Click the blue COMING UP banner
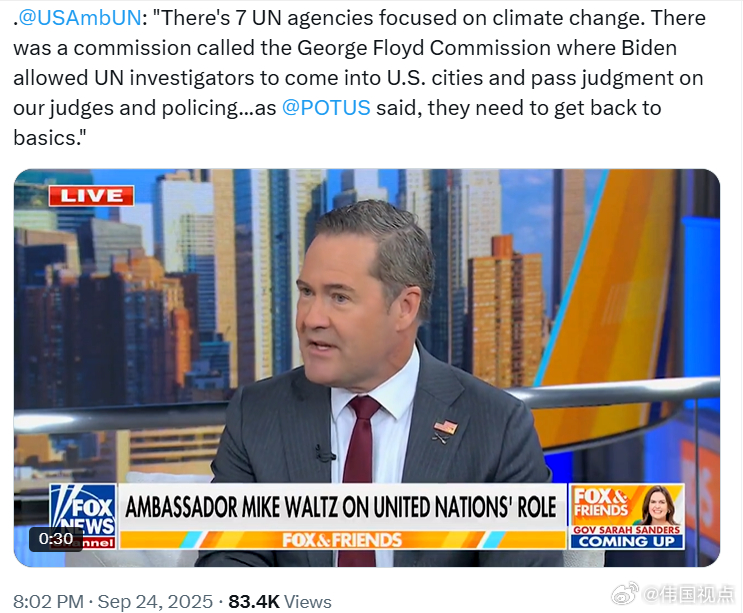The width and height of the screenshot is (743, 613). pos(626,541)
